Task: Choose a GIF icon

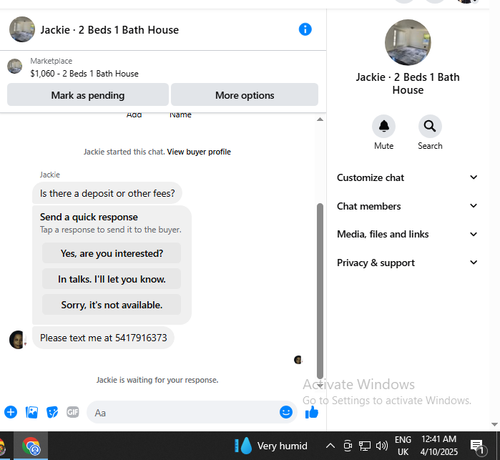Action: (73, 412)
